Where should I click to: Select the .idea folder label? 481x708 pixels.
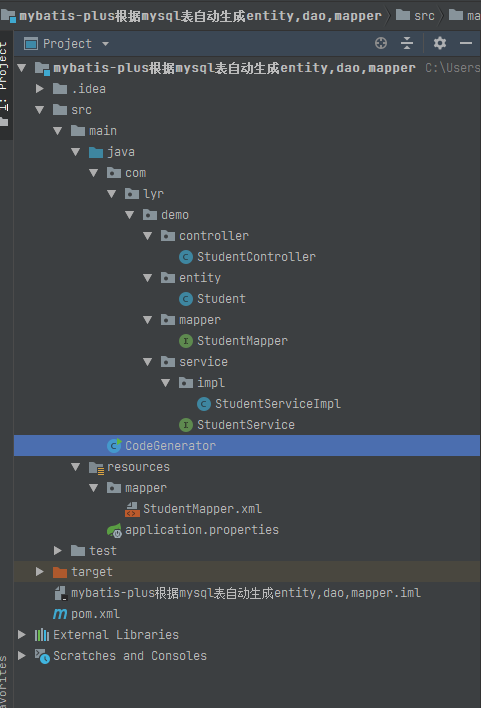pos(89,89)
